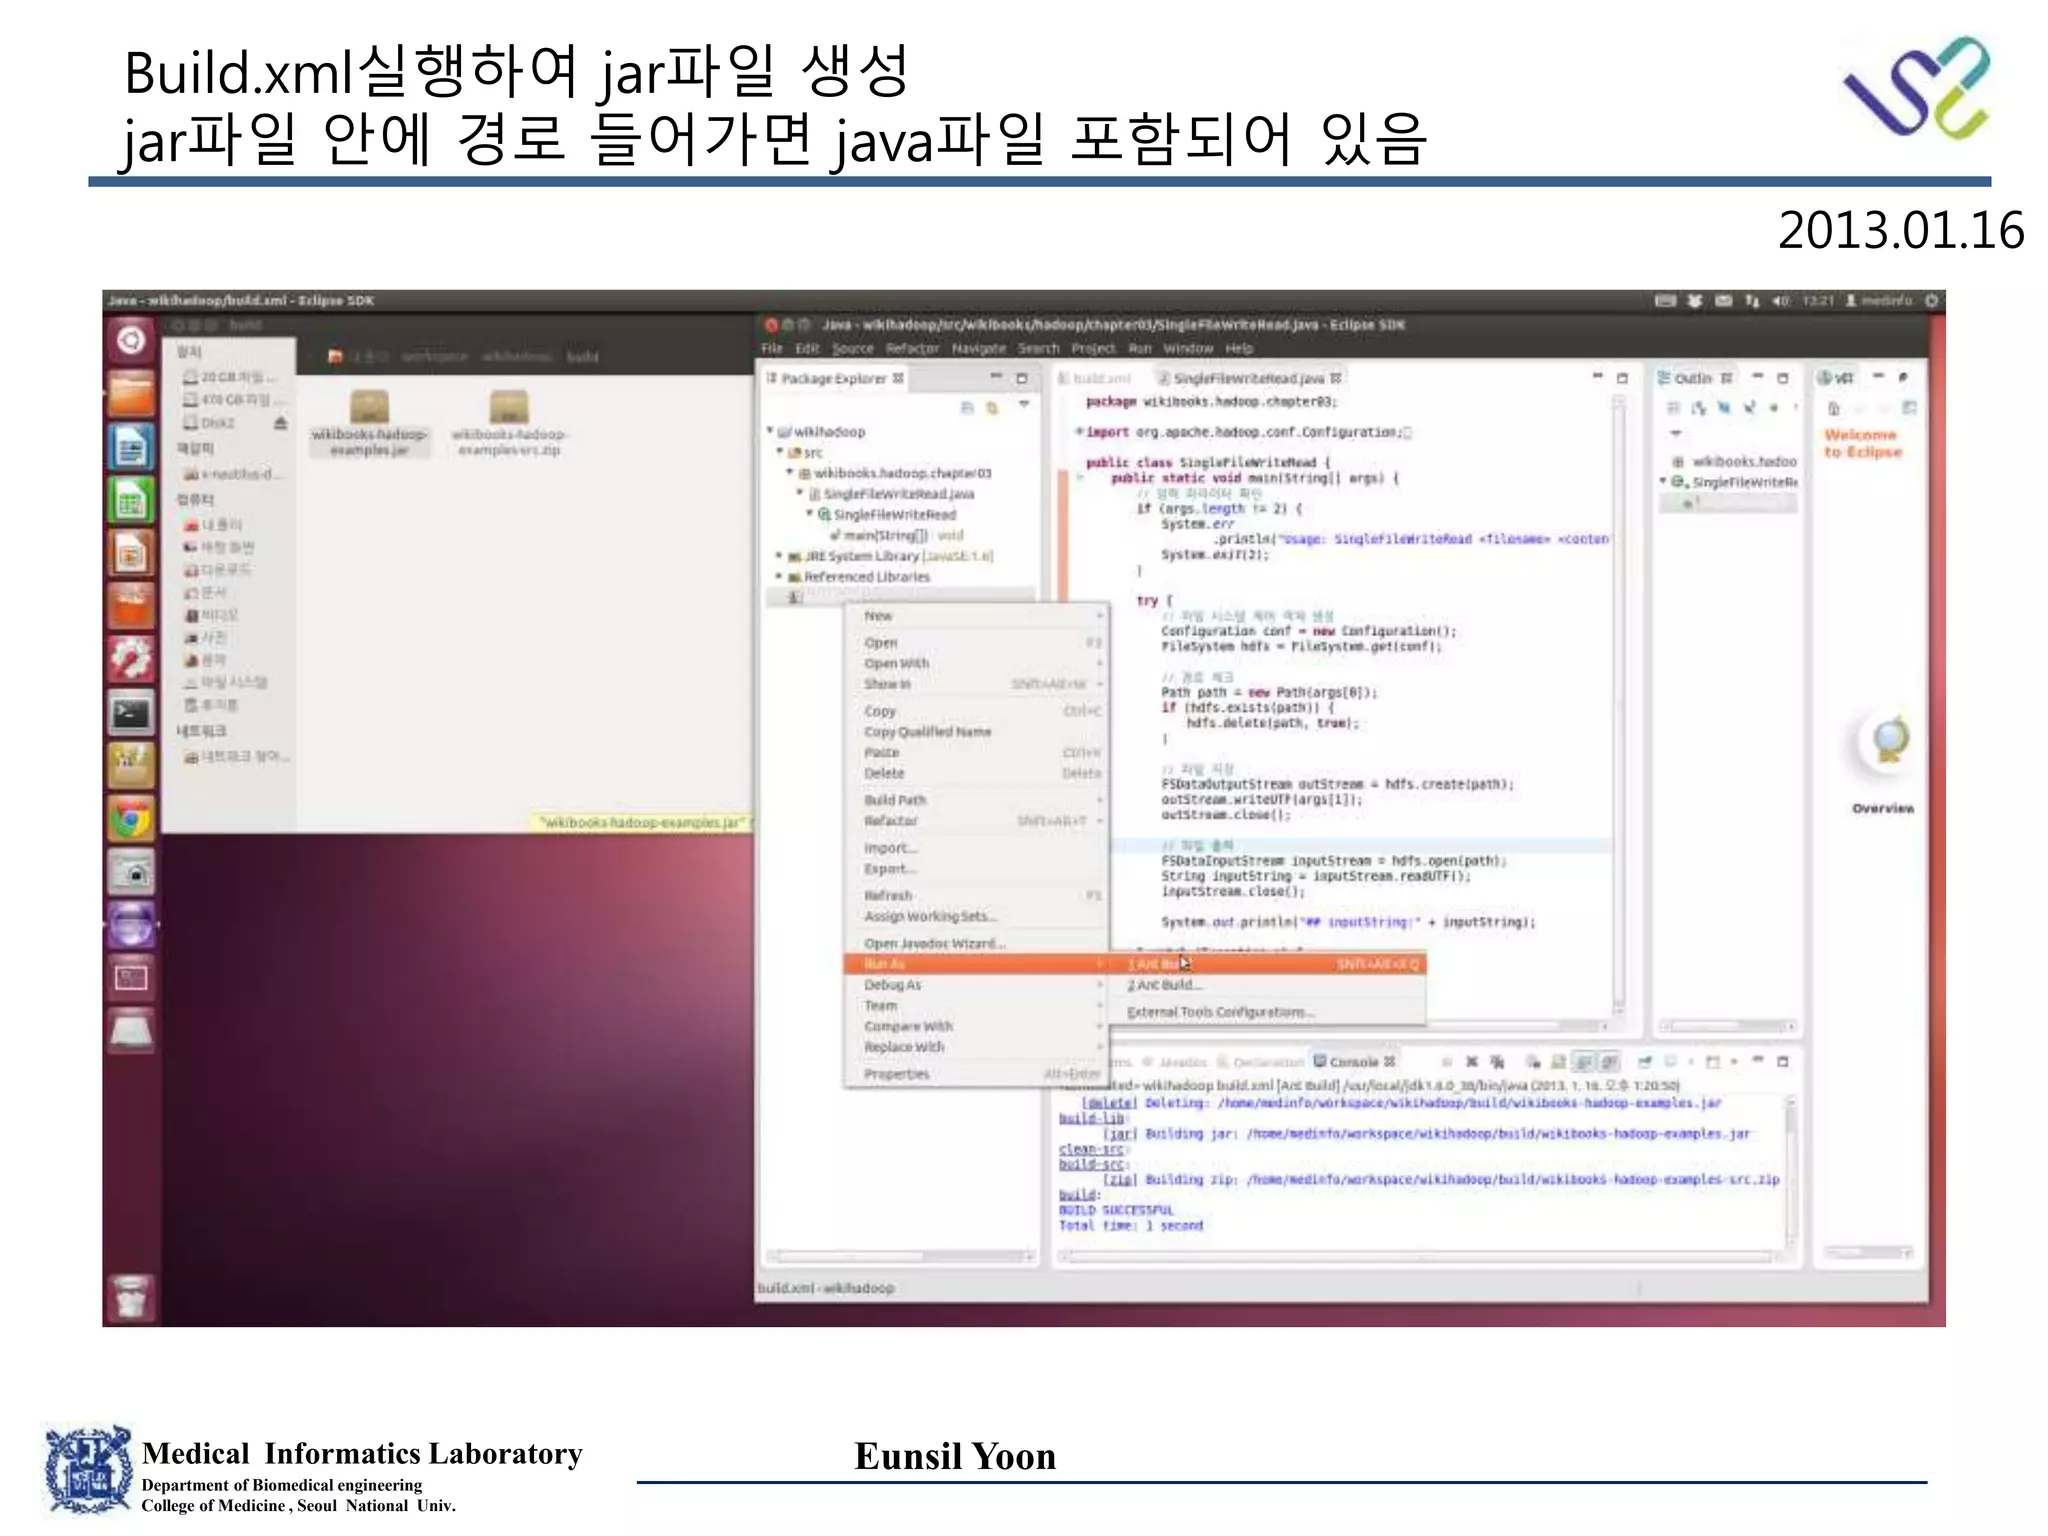2048x1536 pixels.
Task: Maximize the editor area
Action: click(x=1622, y=378)
